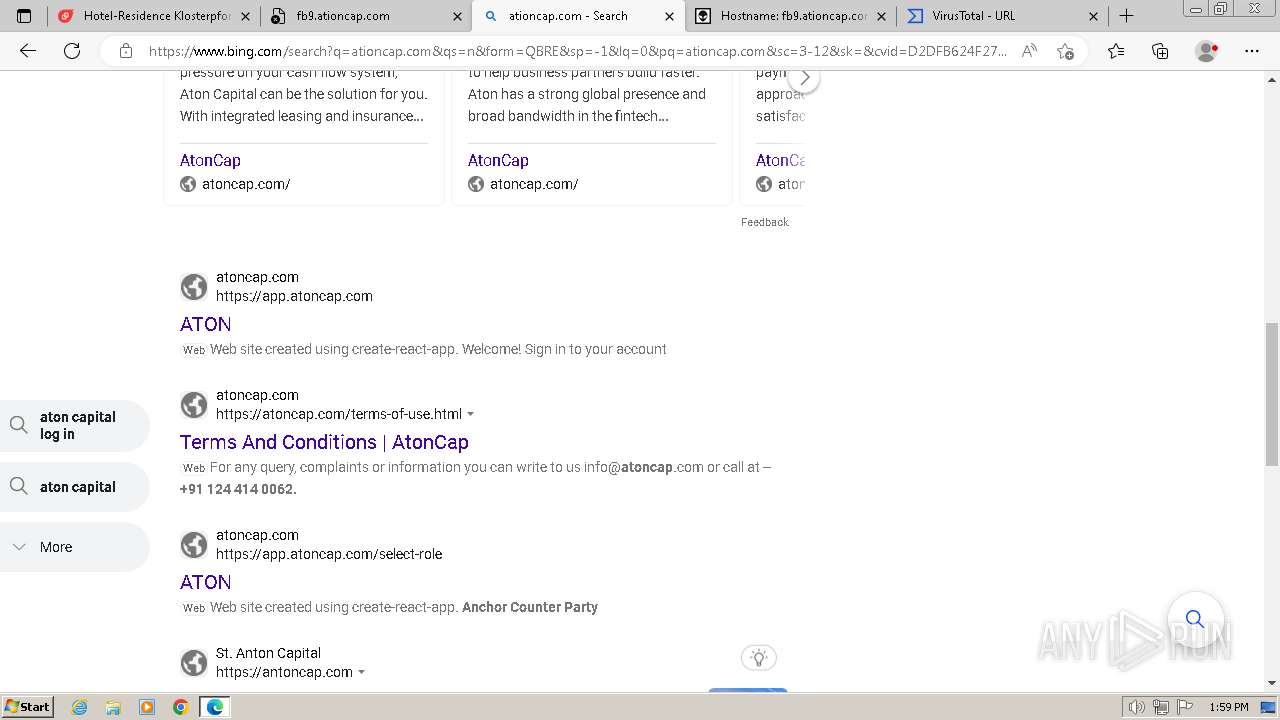Click the St. Anton Capital result name
This screenshot has height=720, width=1280.
tap(268, 653)
